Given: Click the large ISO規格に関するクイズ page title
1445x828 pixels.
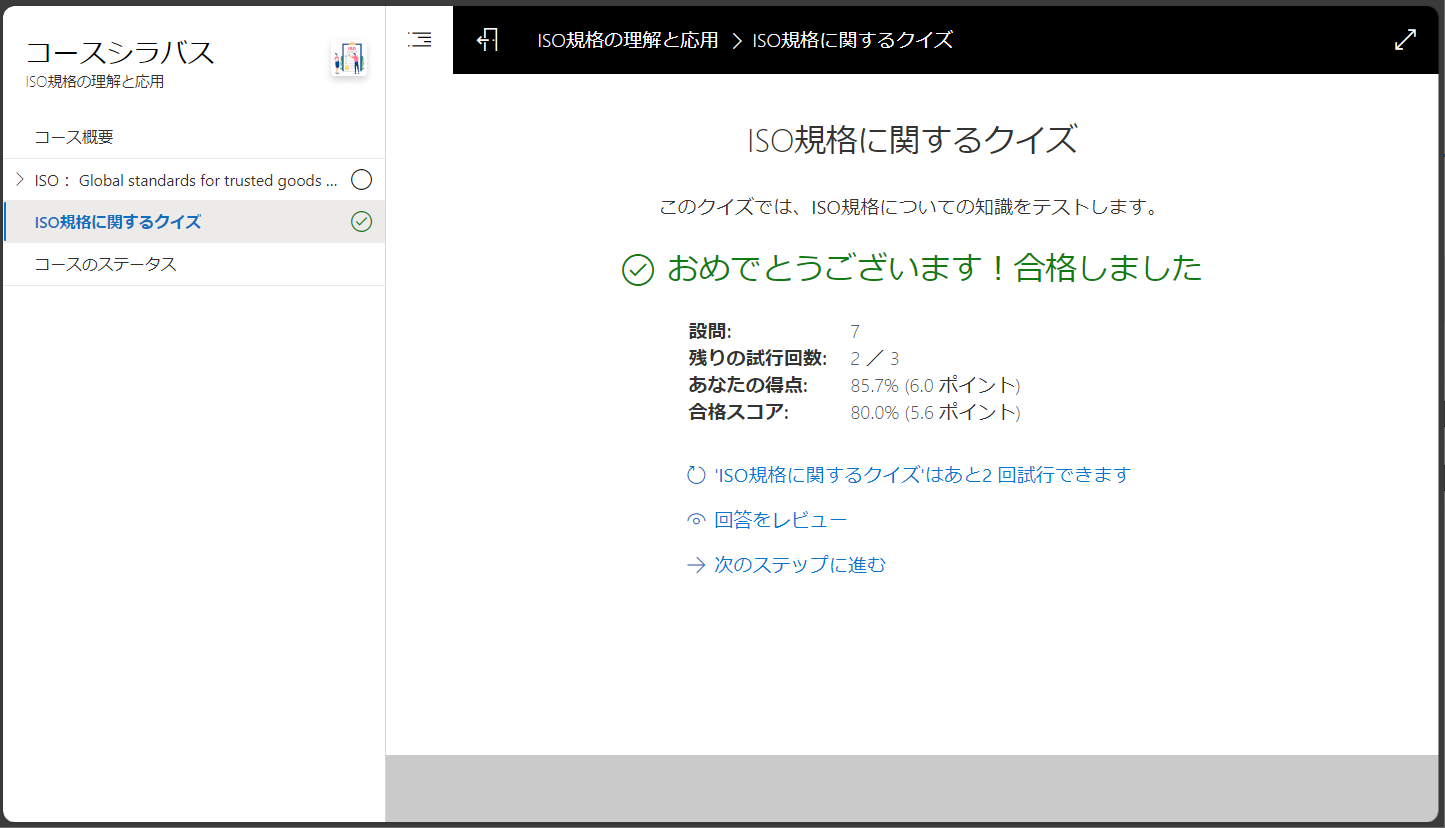Looking at the screenshot, I should [912, 140].
